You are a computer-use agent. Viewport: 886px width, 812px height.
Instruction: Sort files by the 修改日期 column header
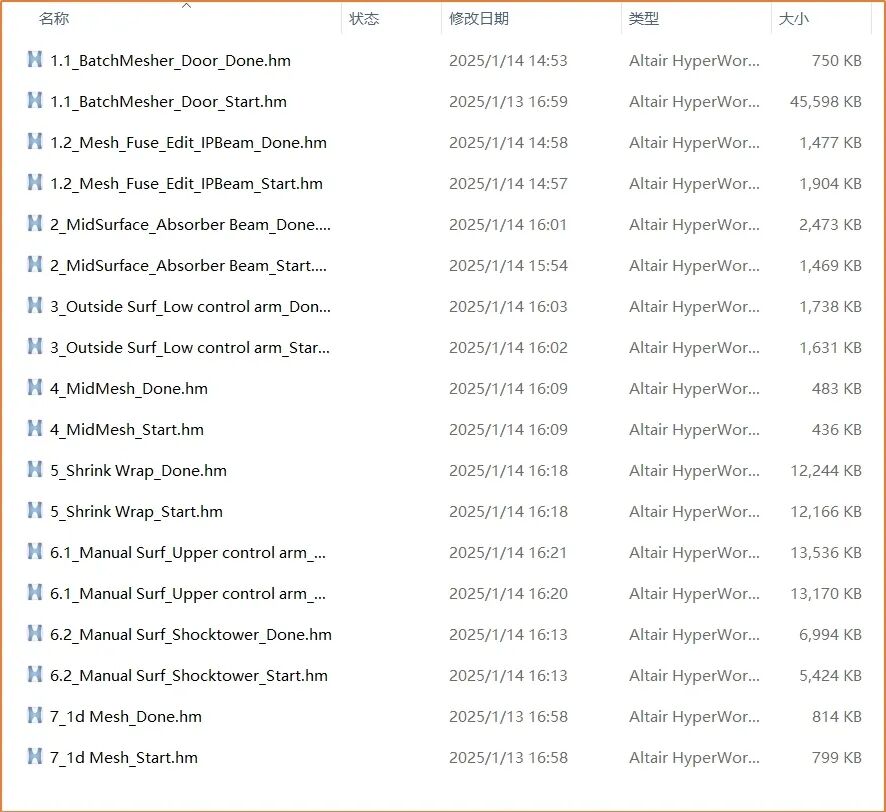[x=479, y=19]
